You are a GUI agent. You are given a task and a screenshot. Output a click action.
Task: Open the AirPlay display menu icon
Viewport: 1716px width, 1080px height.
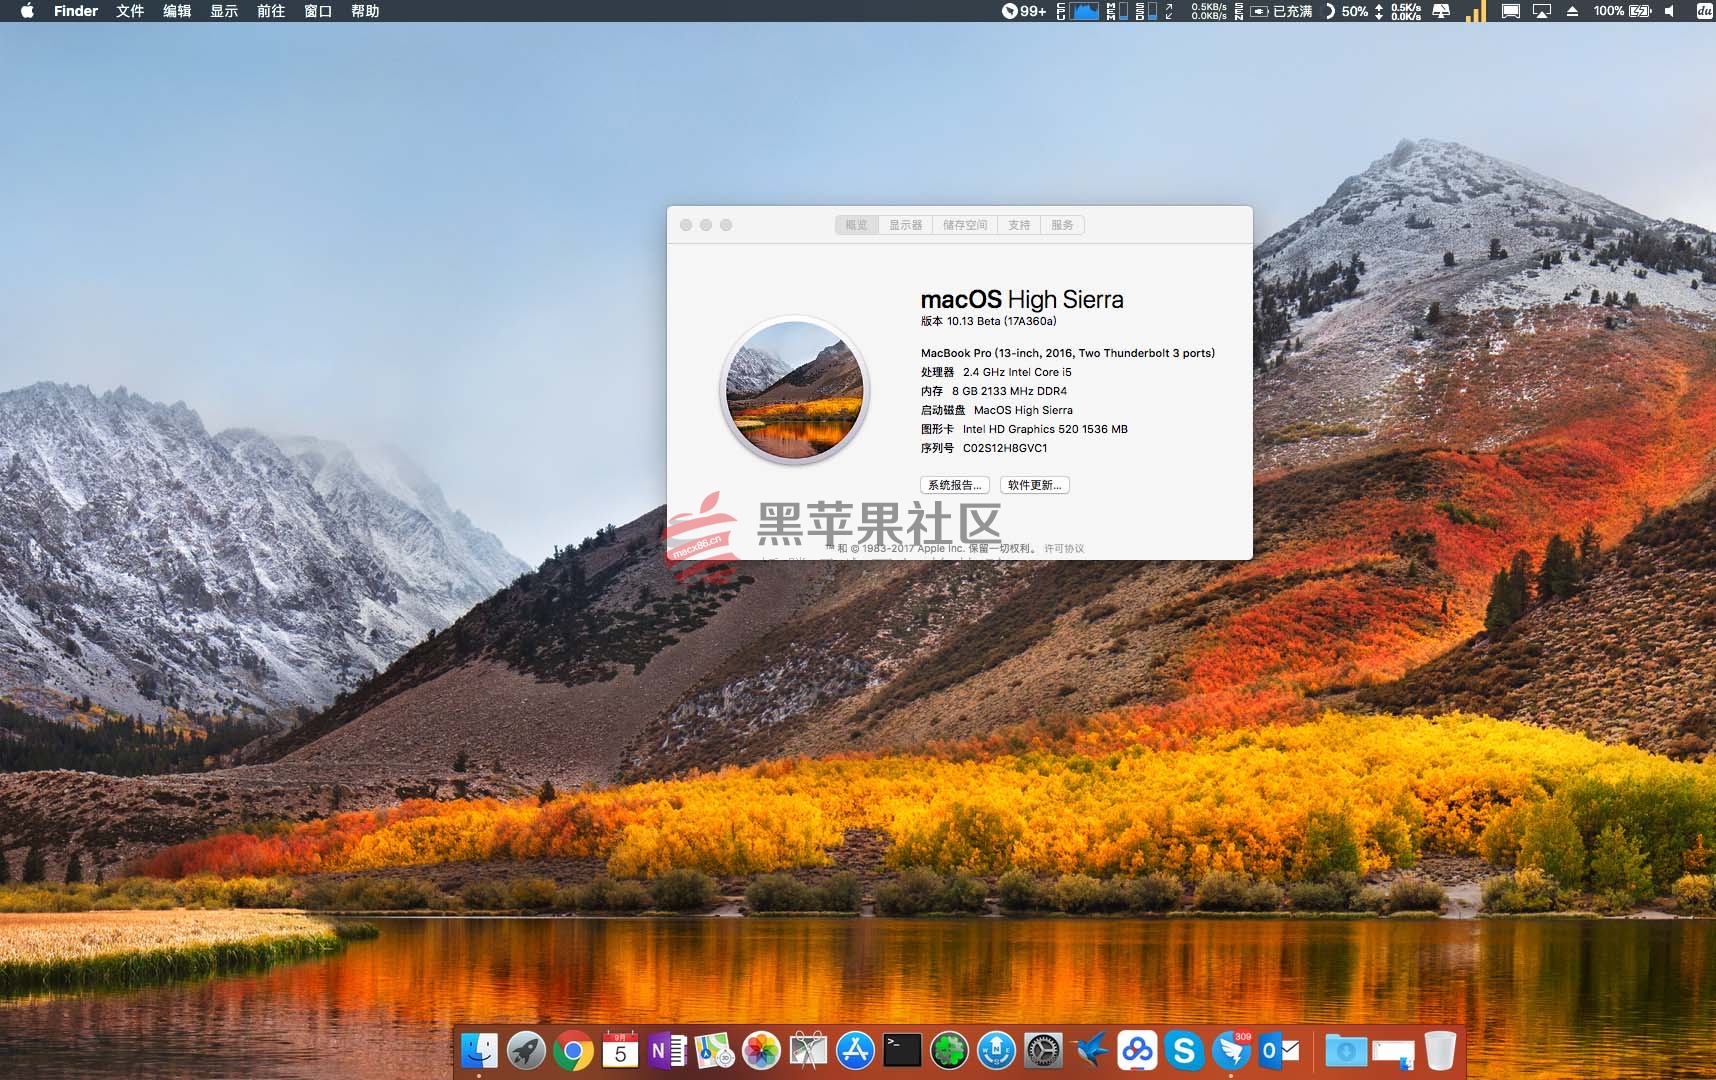point(1542,11)
